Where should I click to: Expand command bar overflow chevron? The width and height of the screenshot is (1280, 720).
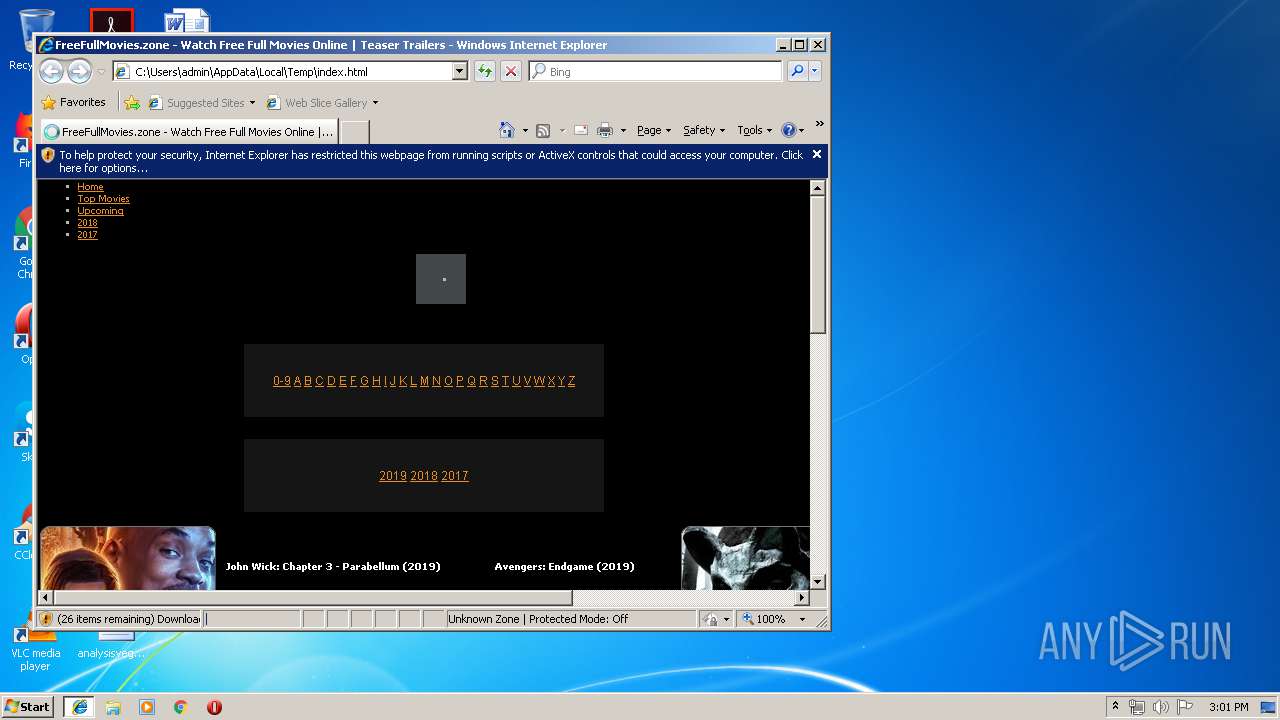(x=819, y=124)
